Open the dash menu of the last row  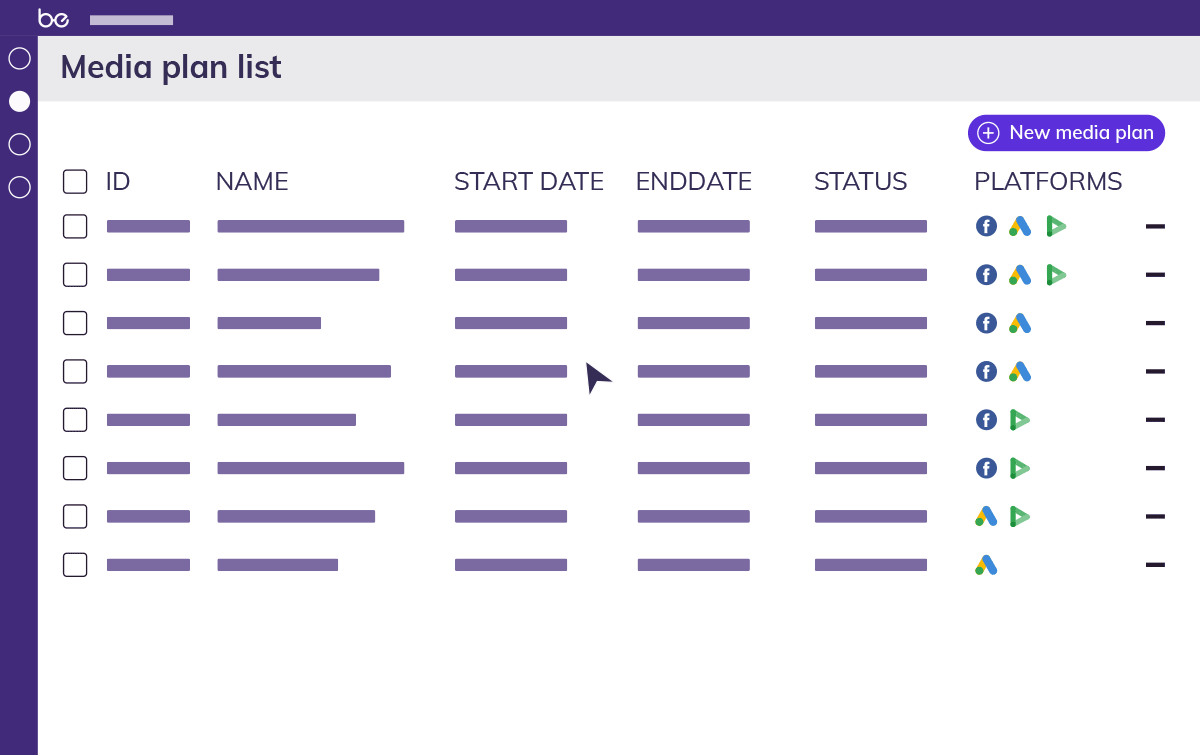[1155, 565]
